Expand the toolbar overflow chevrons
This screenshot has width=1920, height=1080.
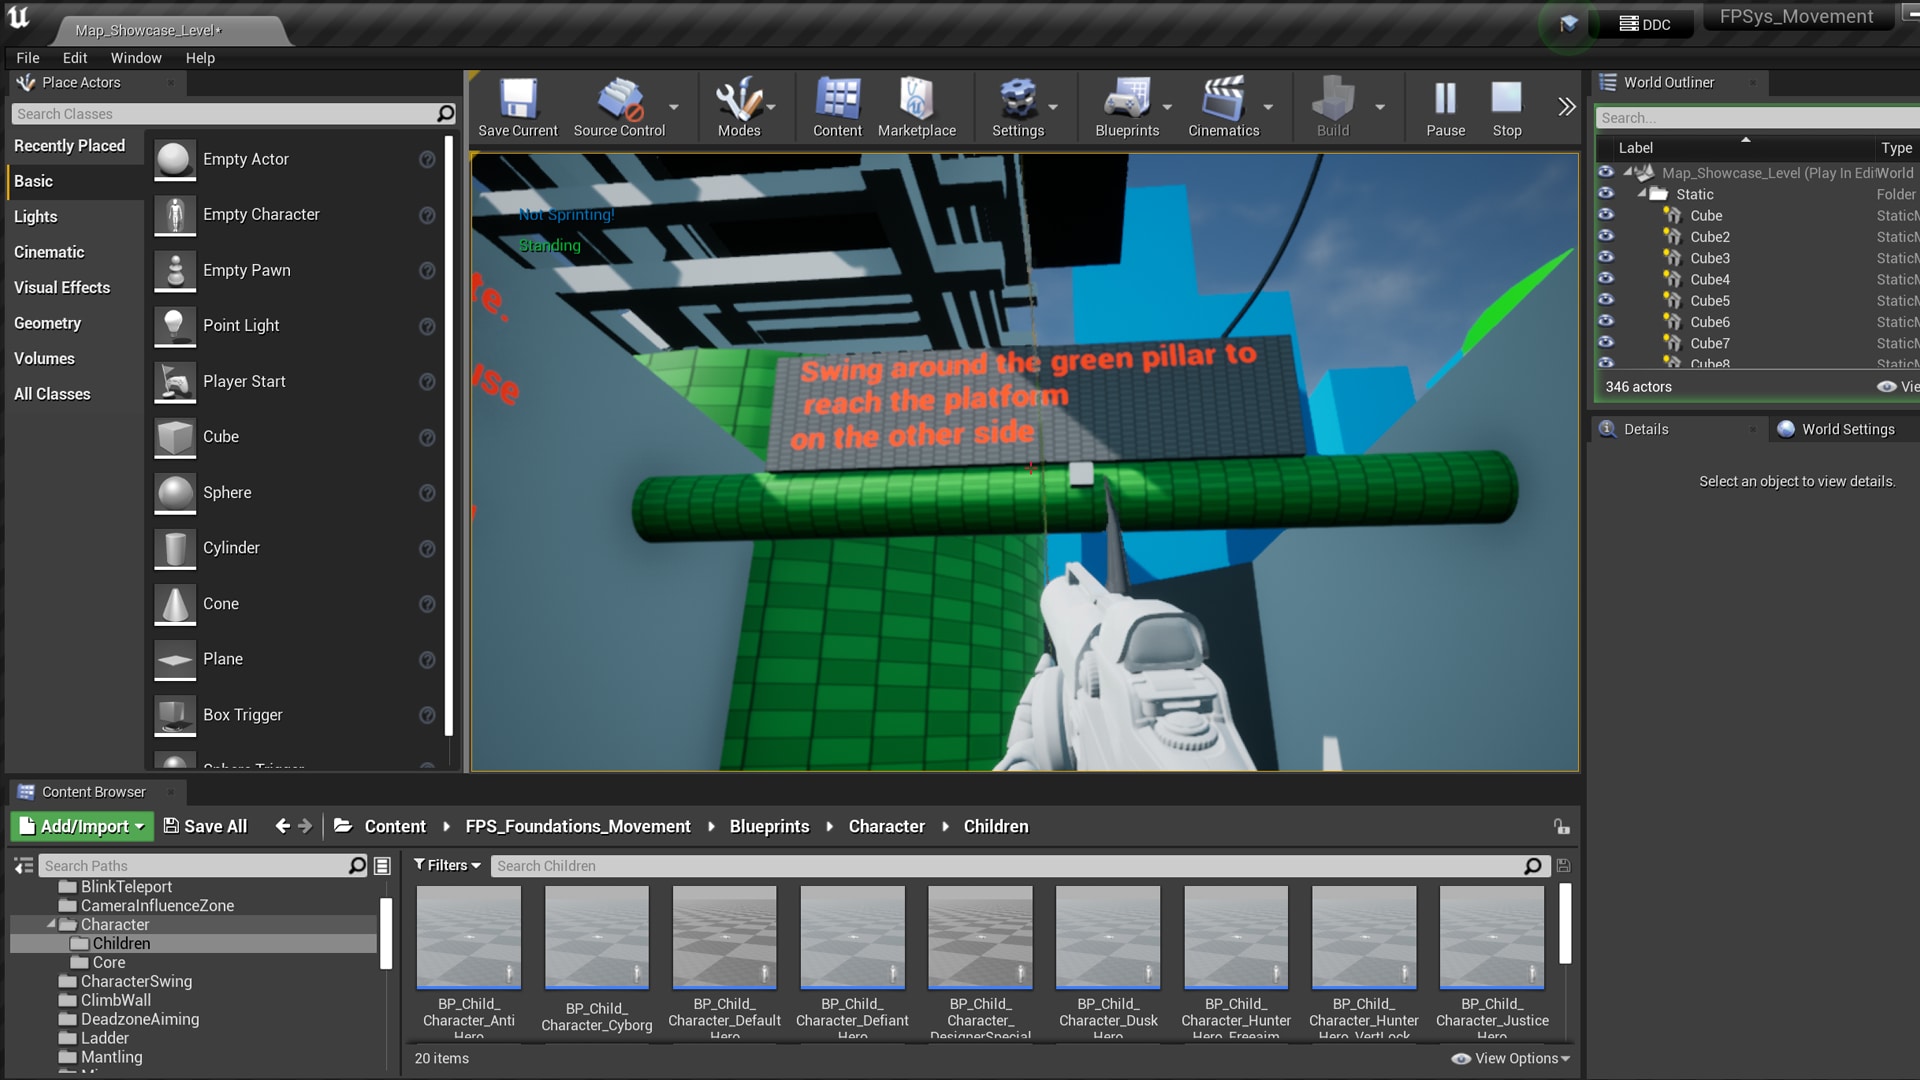[x=1566, y=106]
